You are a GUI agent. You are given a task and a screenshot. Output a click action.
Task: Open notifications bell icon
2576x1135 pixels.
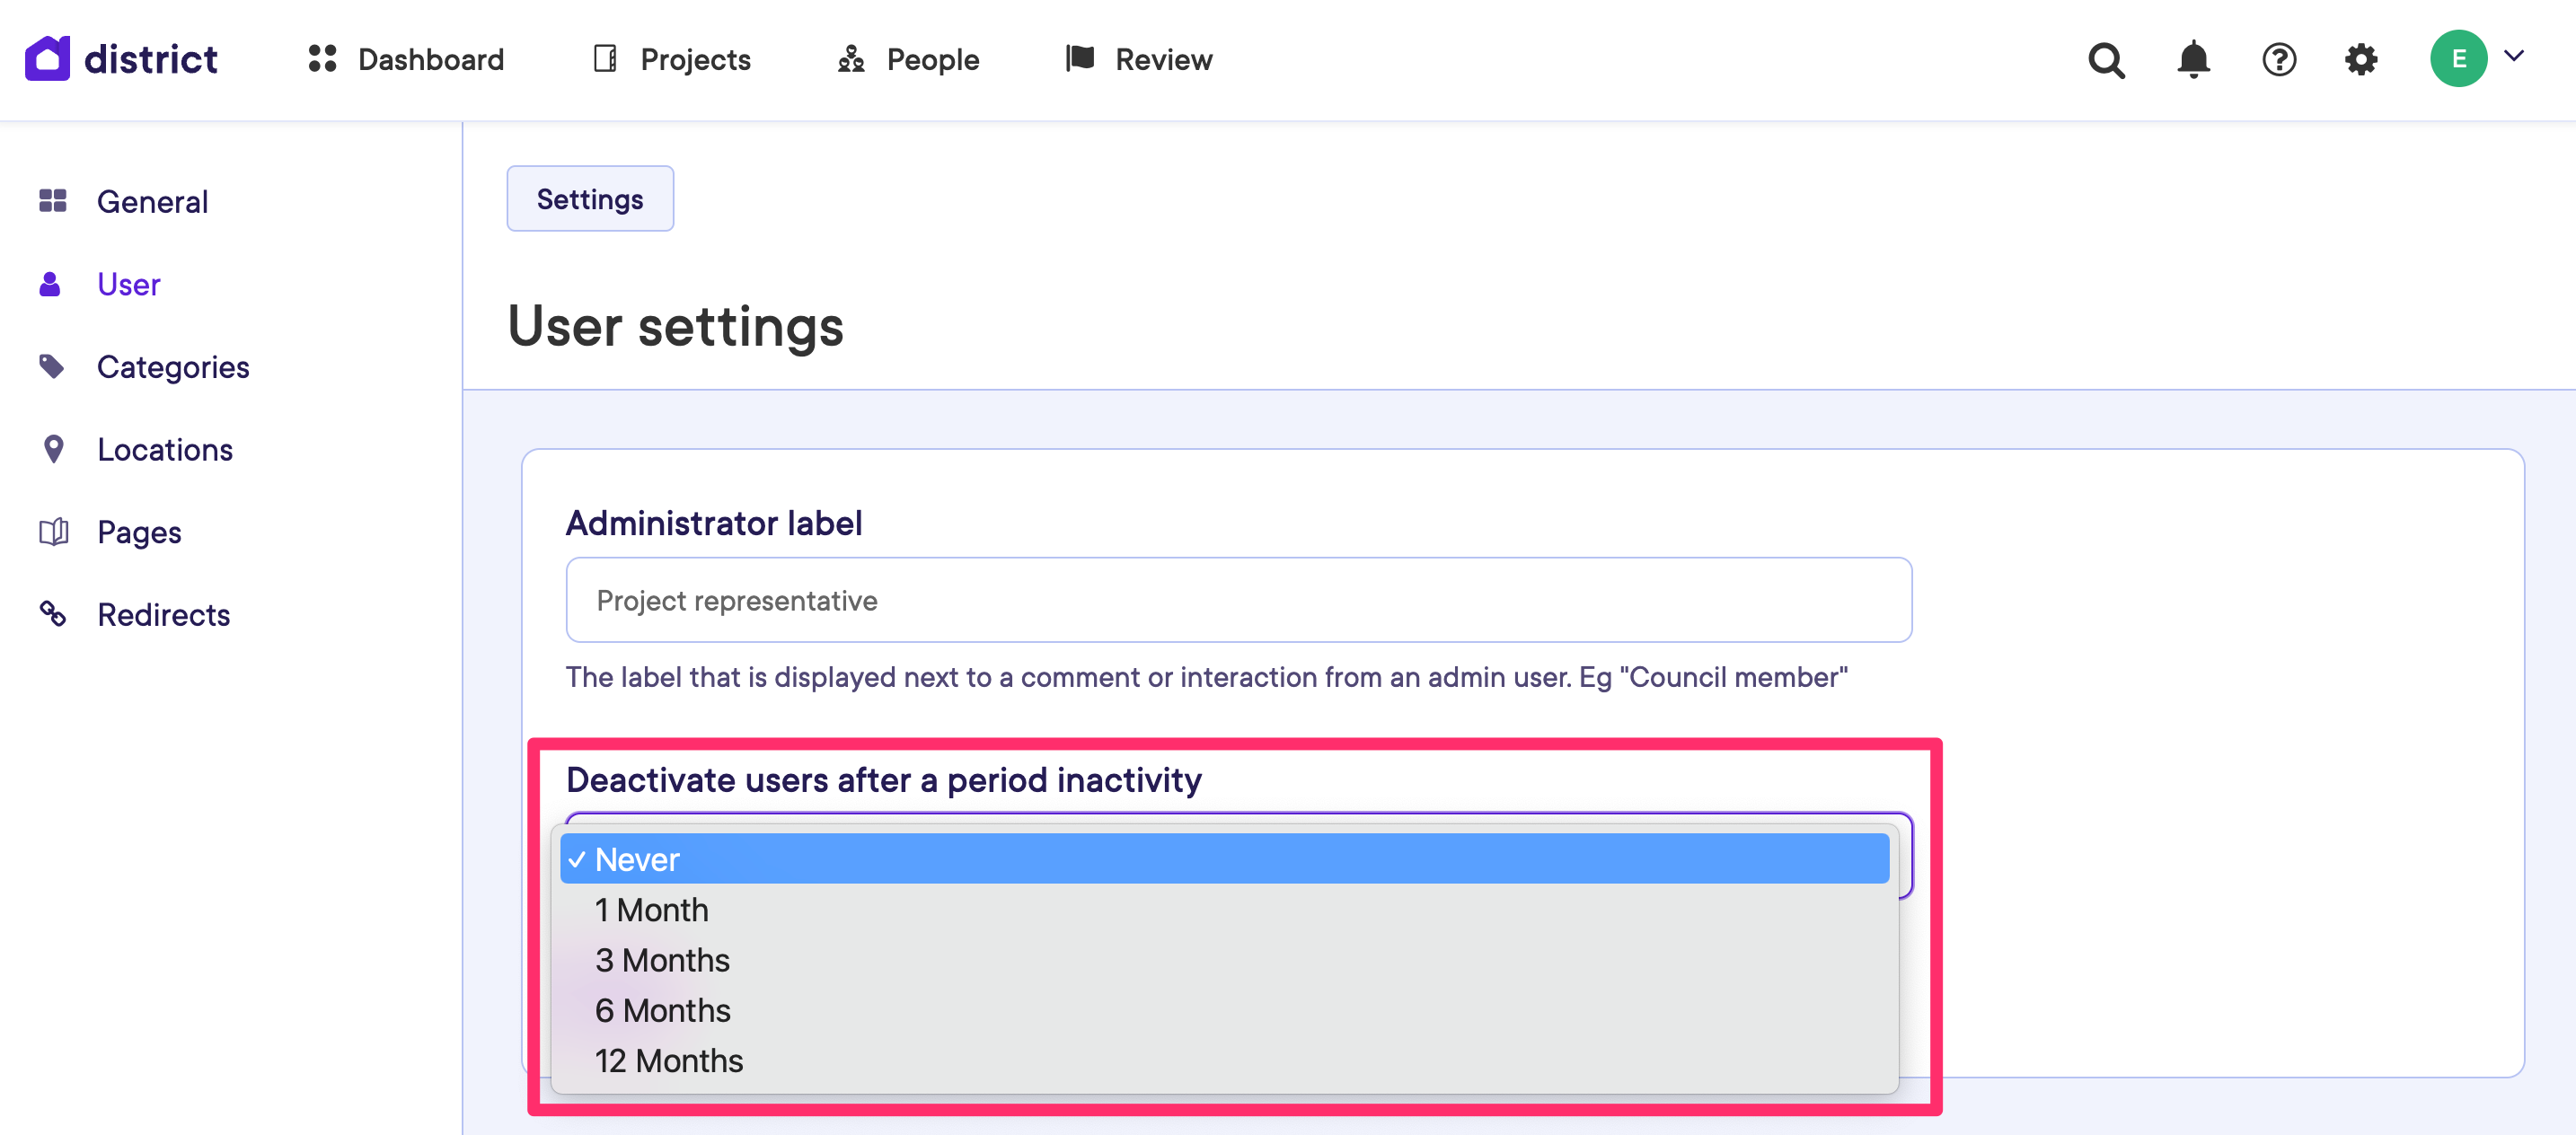pos(2192,60)
